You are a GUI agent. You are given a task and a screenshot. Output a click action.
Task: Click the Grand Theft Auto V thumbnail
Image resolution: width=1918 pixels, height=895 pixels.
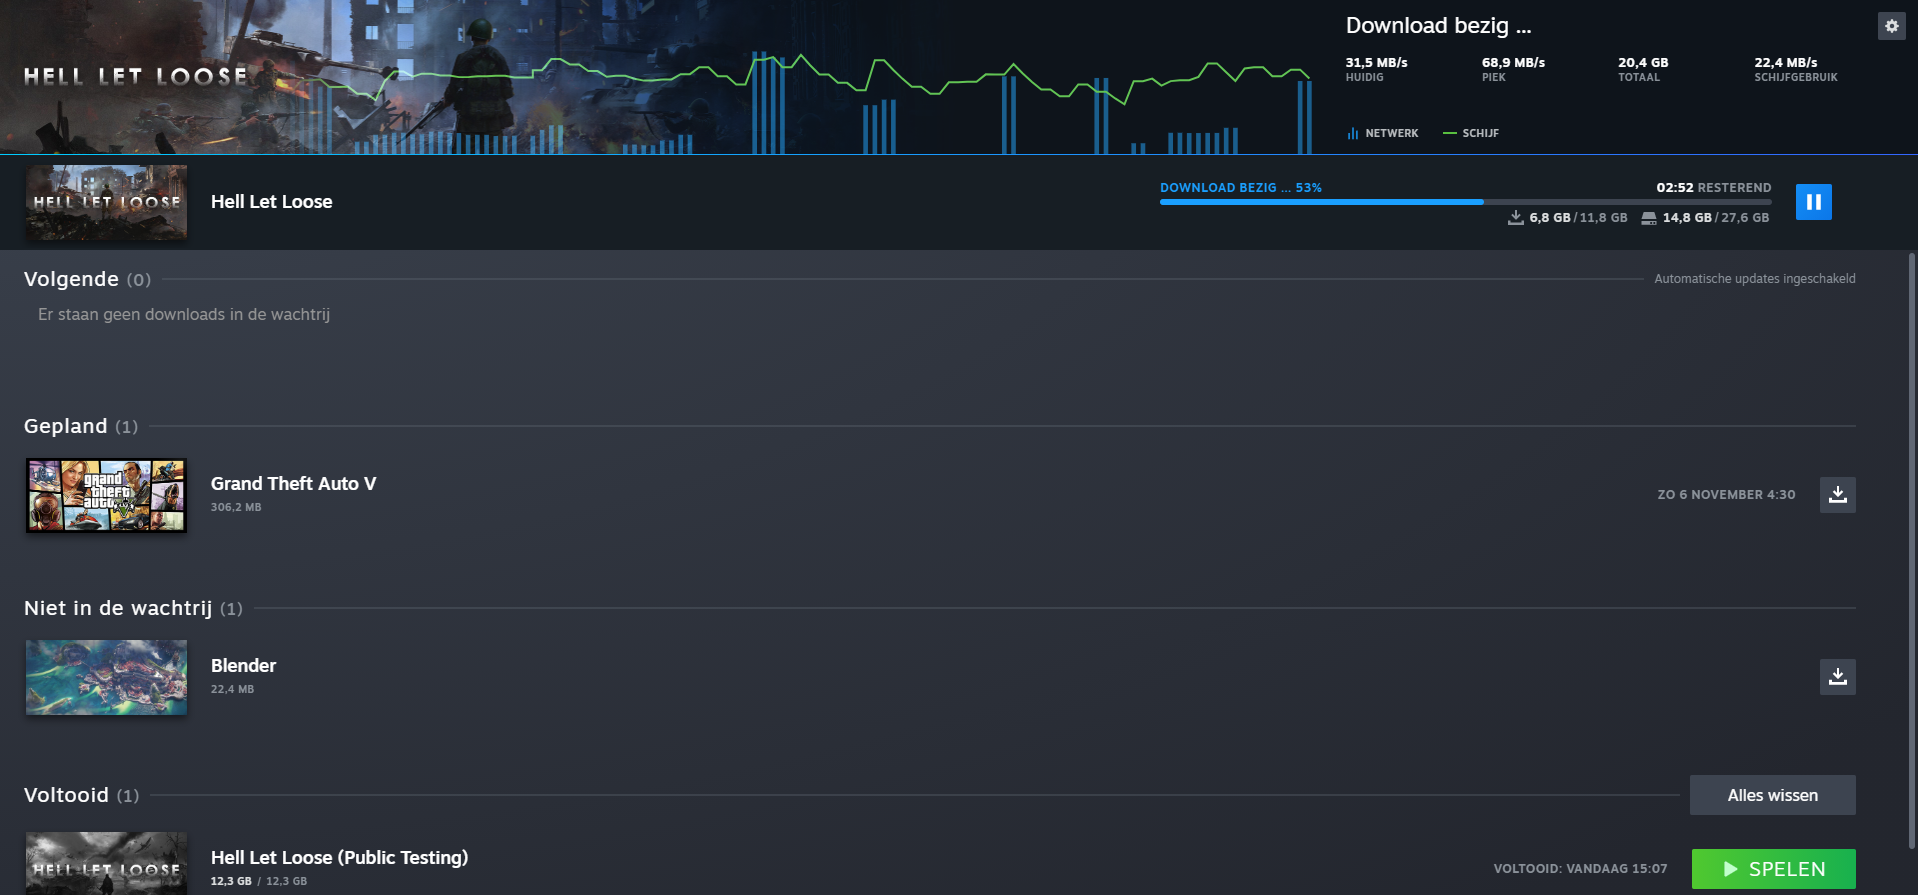[106, 495]
